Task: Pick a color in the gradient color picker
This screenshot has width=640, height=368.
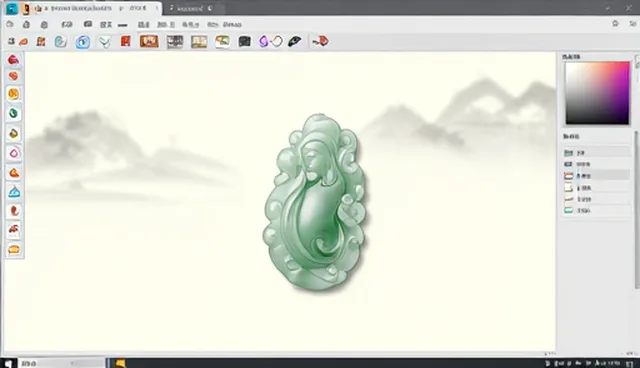Action: point(597,93)
